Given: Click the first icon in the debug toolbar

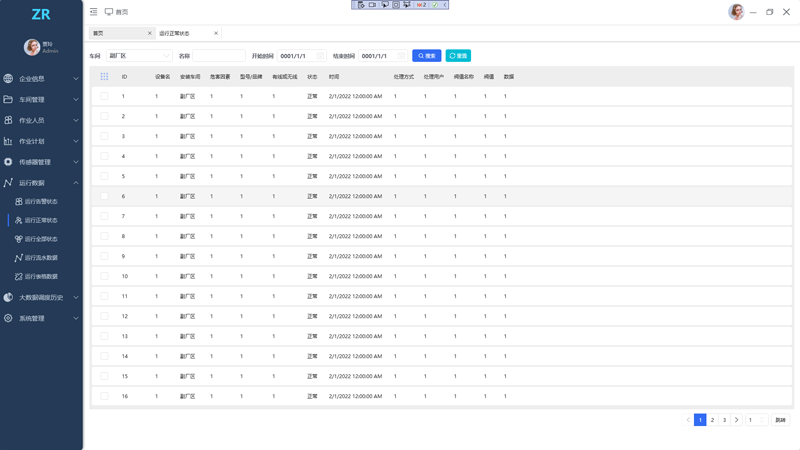Looking at the screenshot, I should pos(361,5).
